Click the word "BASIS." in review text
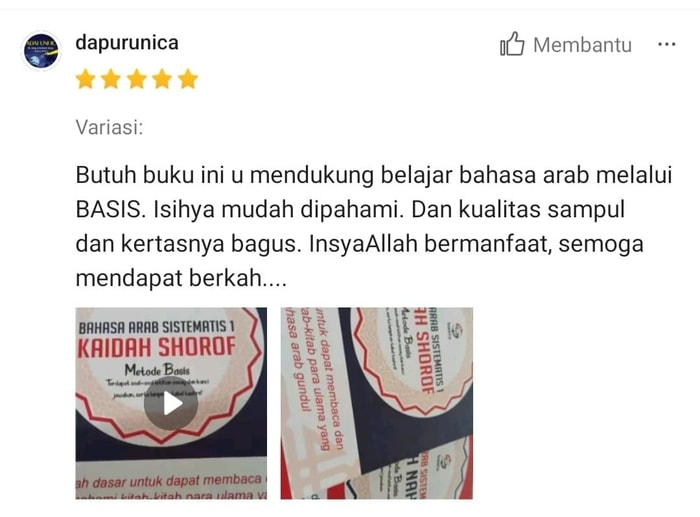The image size is (700, 517). click(111, 209)
